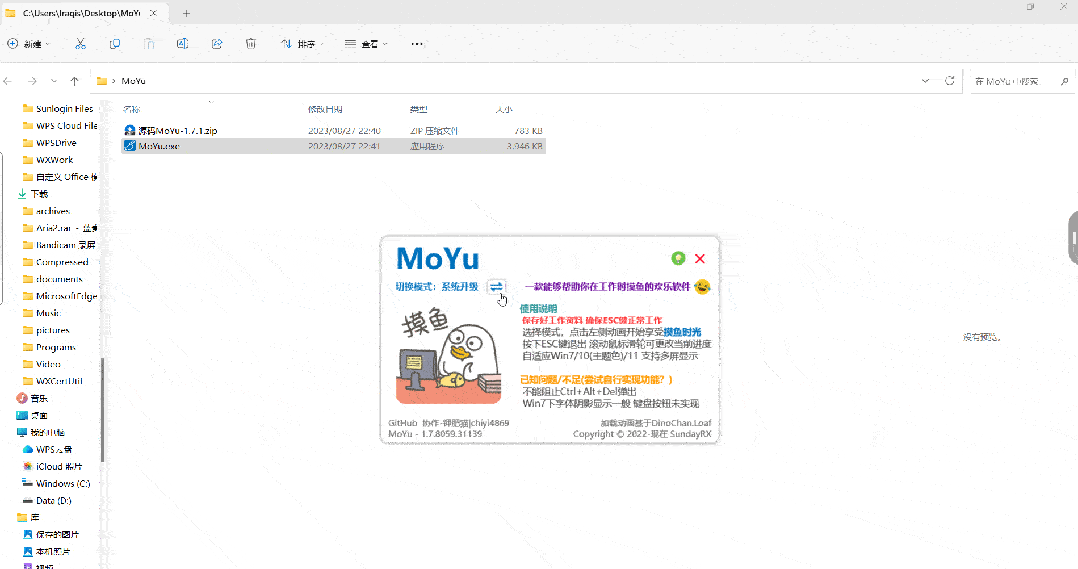
Task: Open 音乐 library in sidebar
Action: click(32, 399)
